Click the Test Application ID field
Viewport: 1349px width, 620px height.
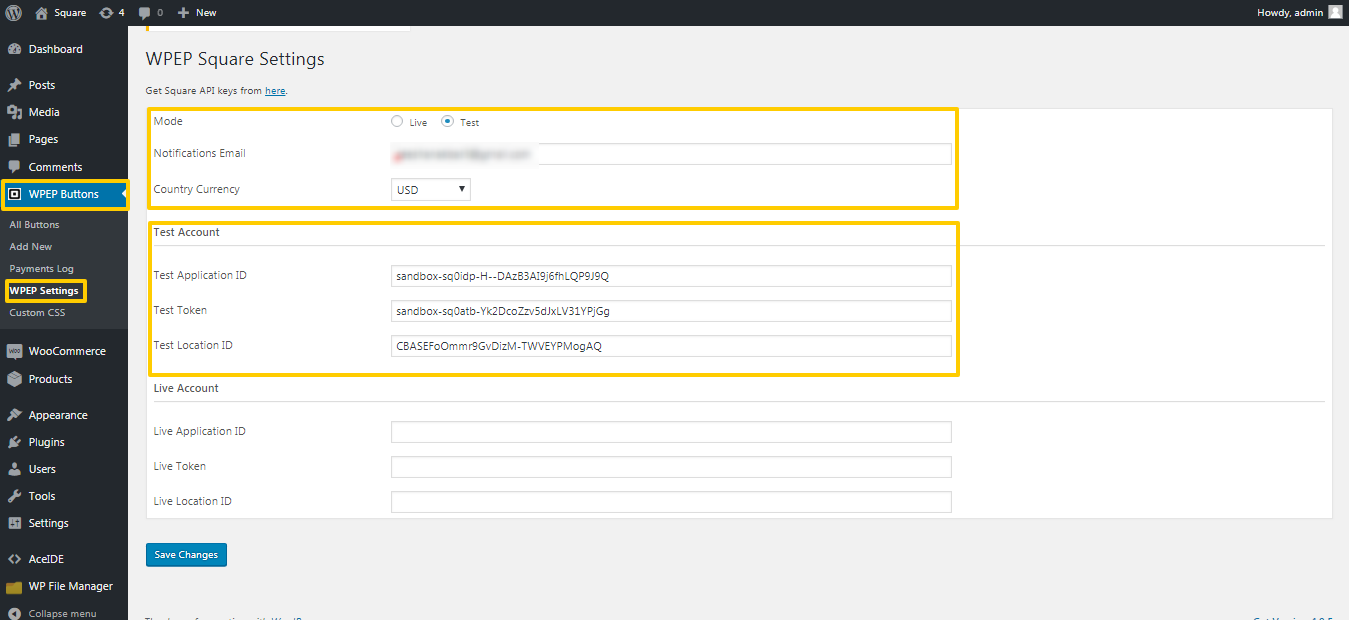click(671, 276)
